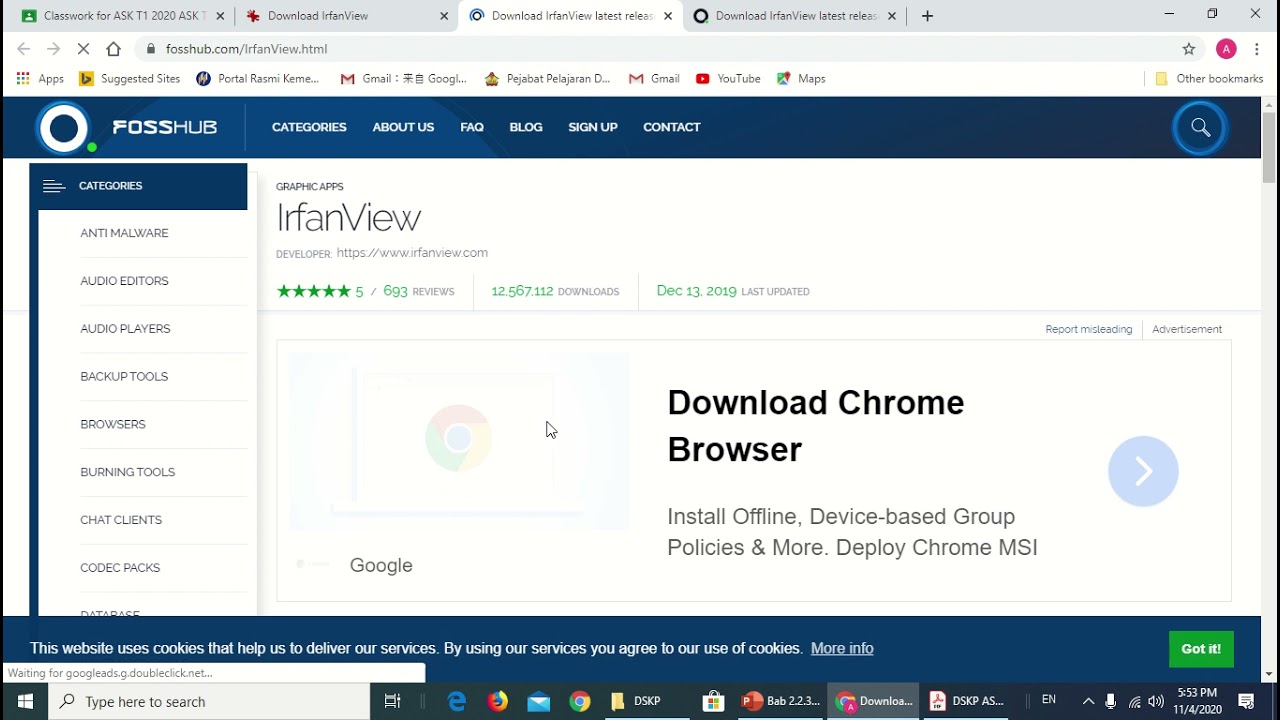Switch to the last Download IrfanView latest release tab
1280x720 pixels.
794,16
